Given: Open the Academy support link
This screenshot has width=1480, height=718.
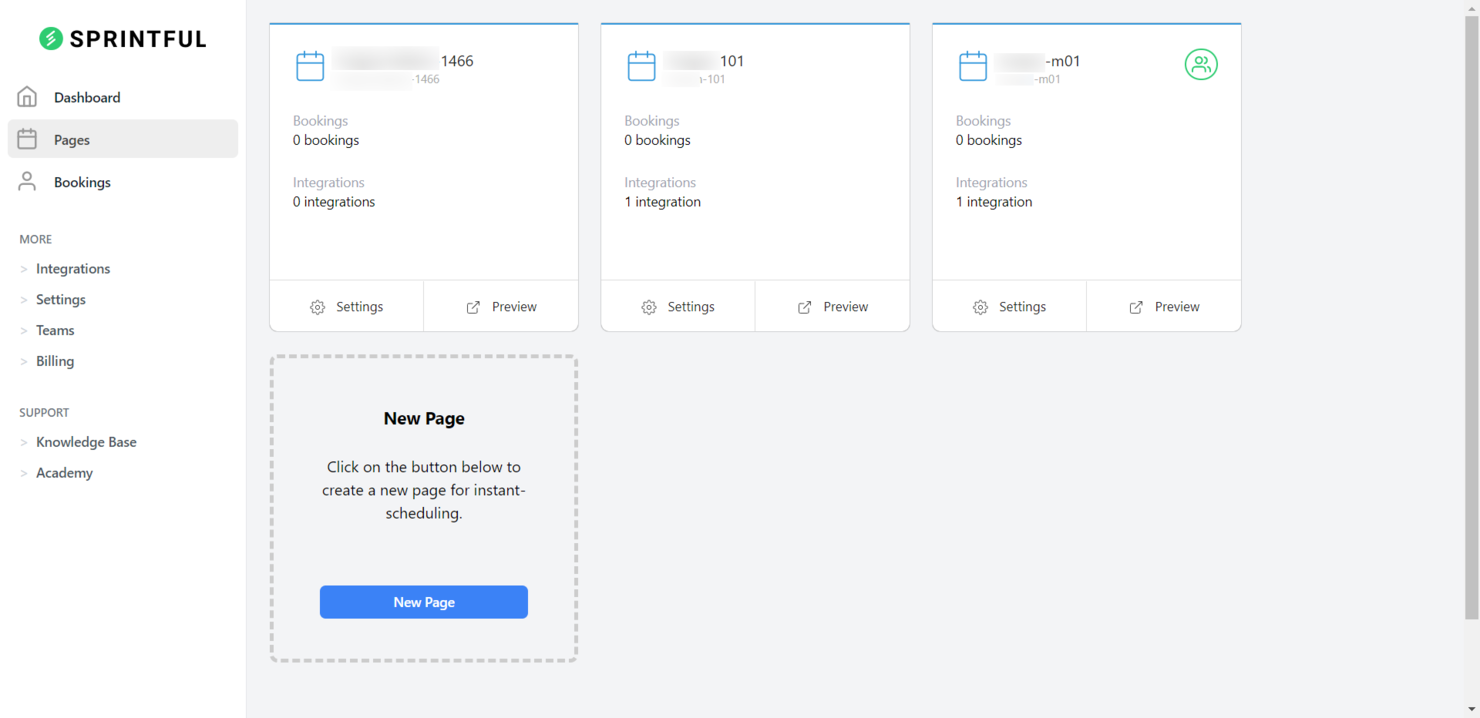Looking at the screenshot, I should pyautogui.click(x=64, y=472).
